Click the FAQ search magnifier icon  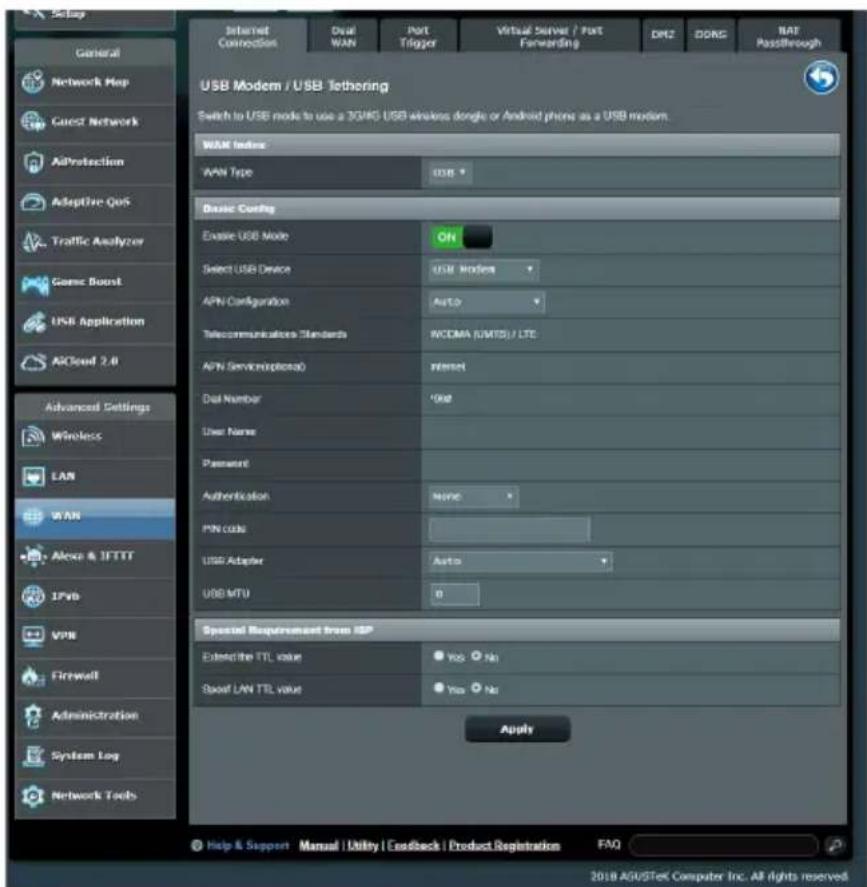pos(835,846)
